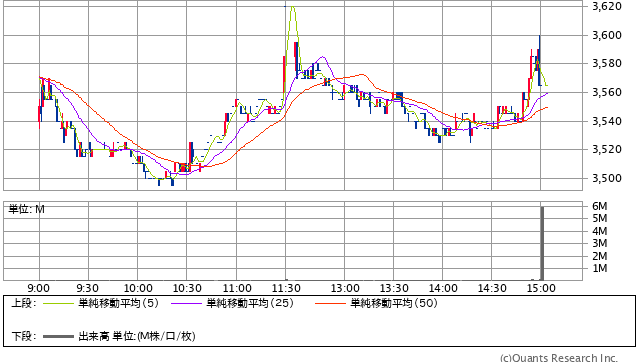The image size is (638, 362).
Task: Click the (c)Quants Research Inc. credit
Action: click(559, 358)
